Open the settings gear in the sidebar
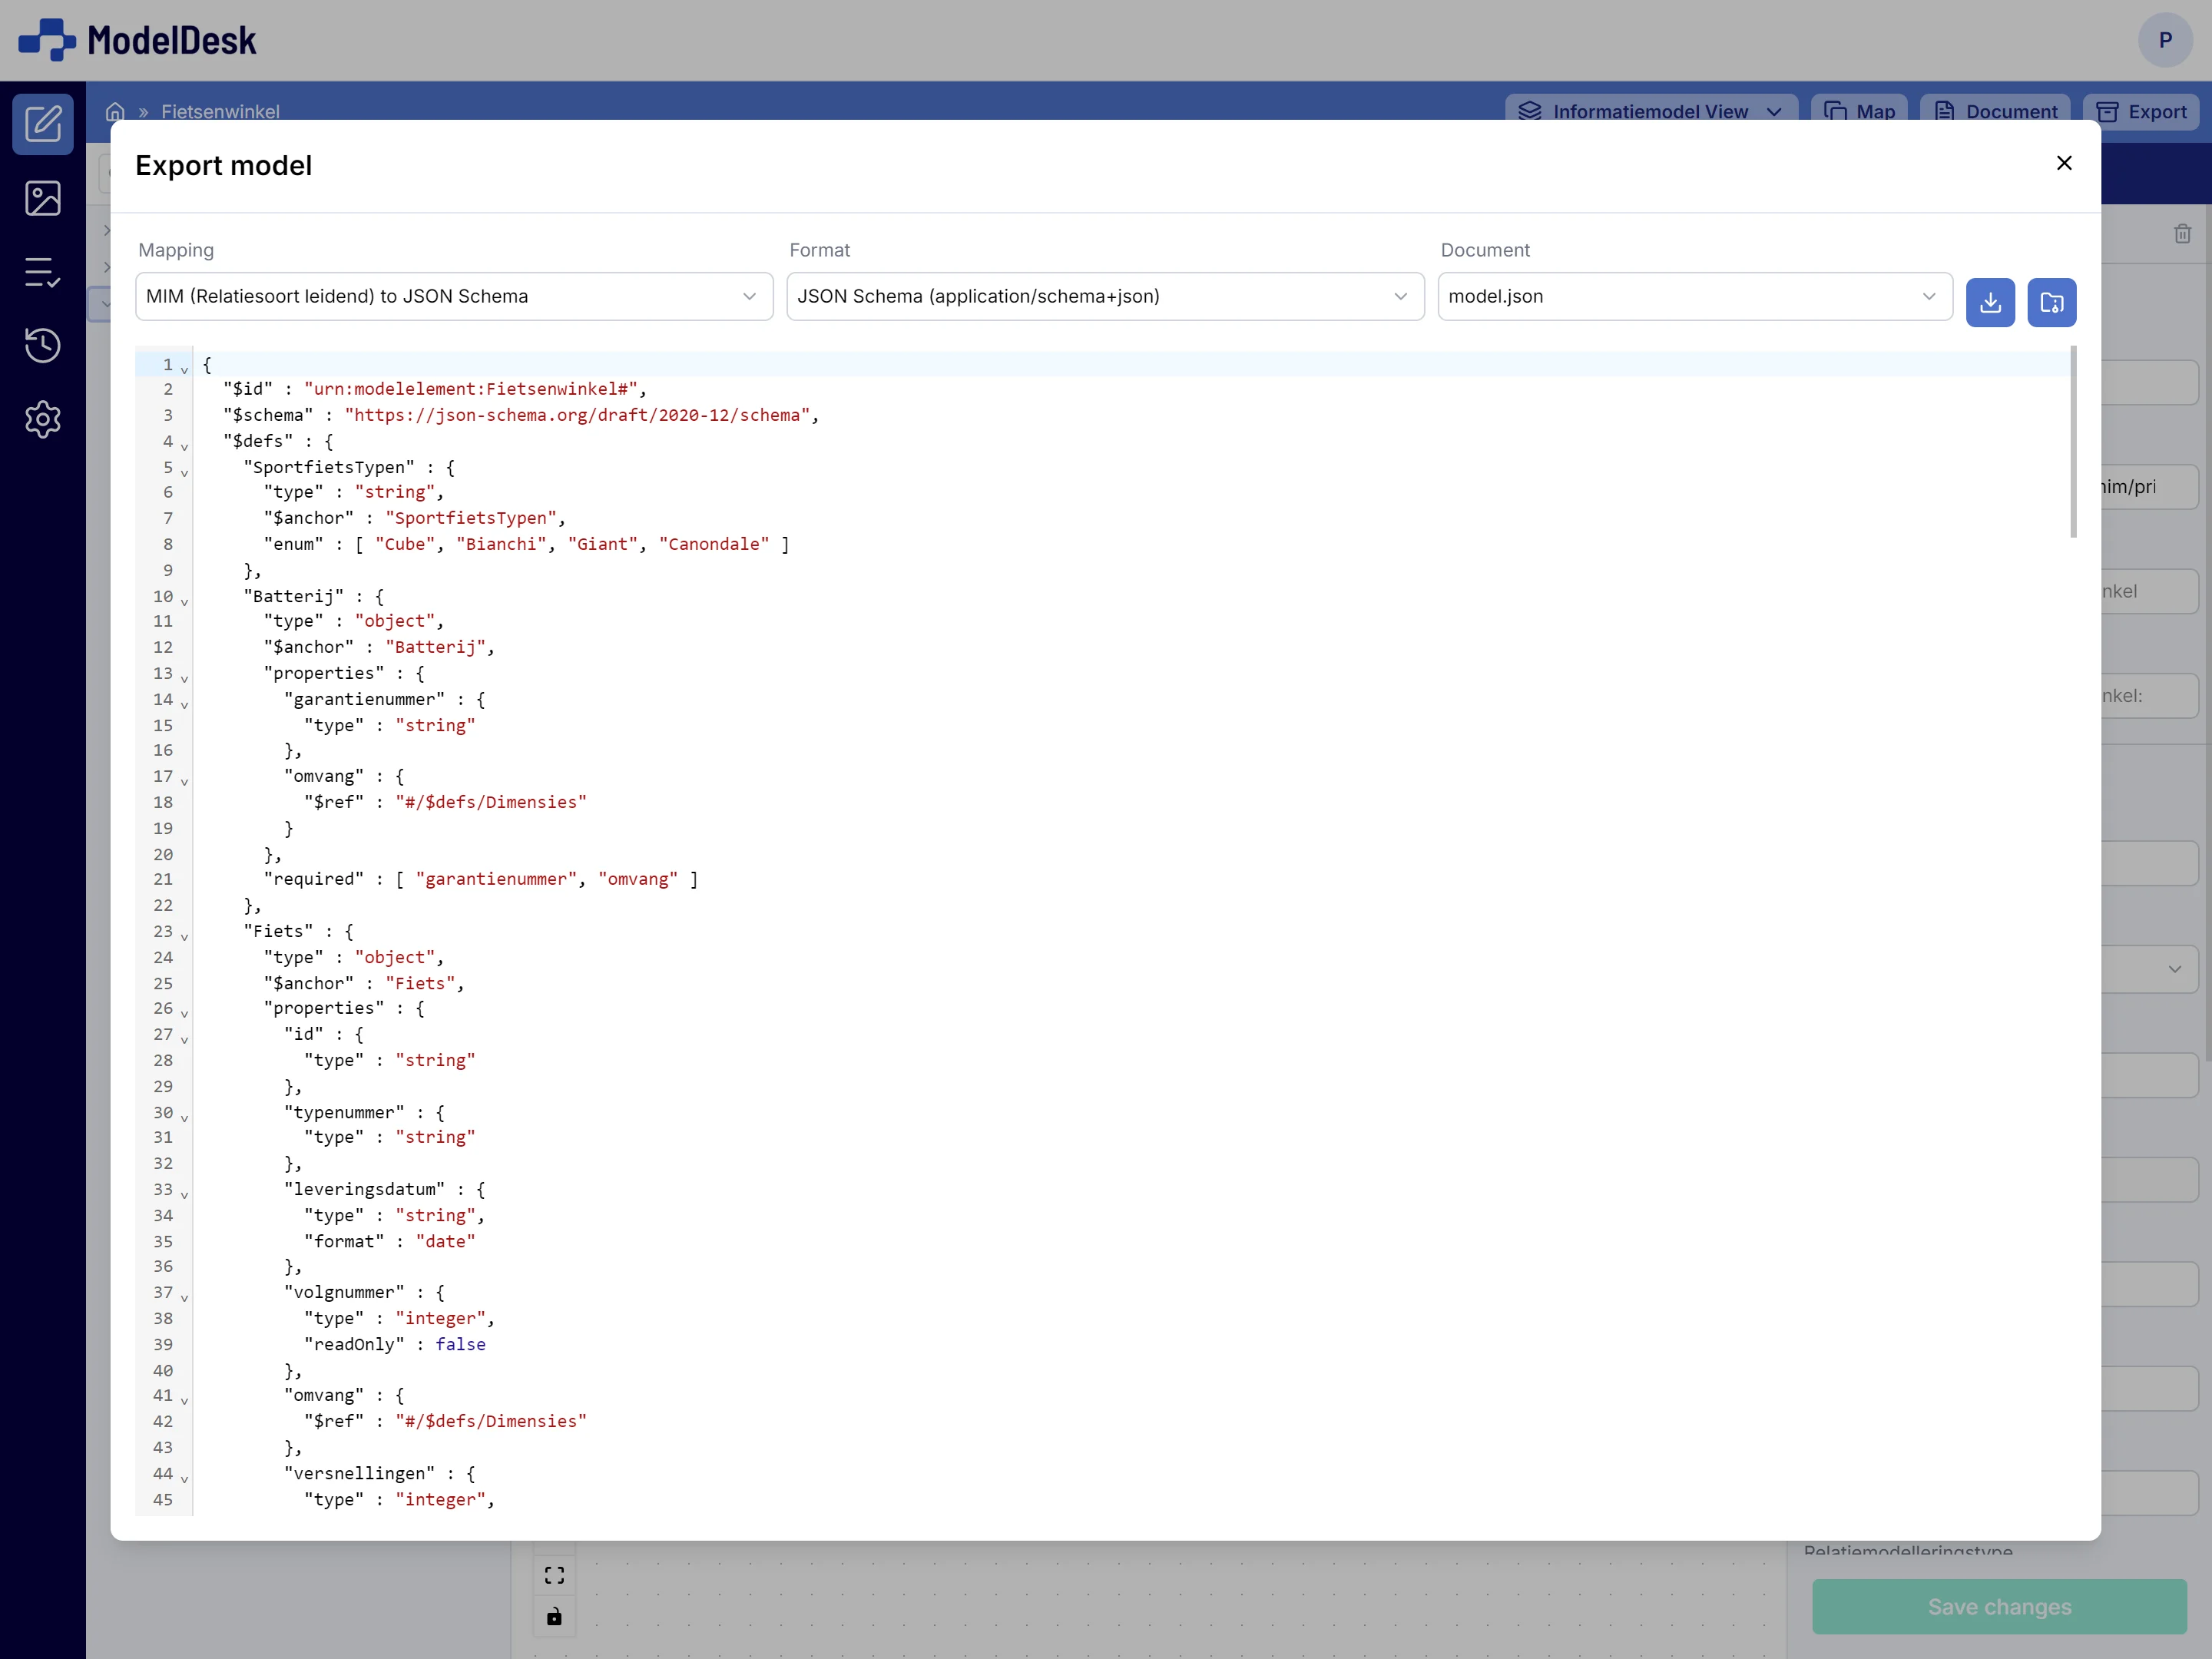 point(43,420)
